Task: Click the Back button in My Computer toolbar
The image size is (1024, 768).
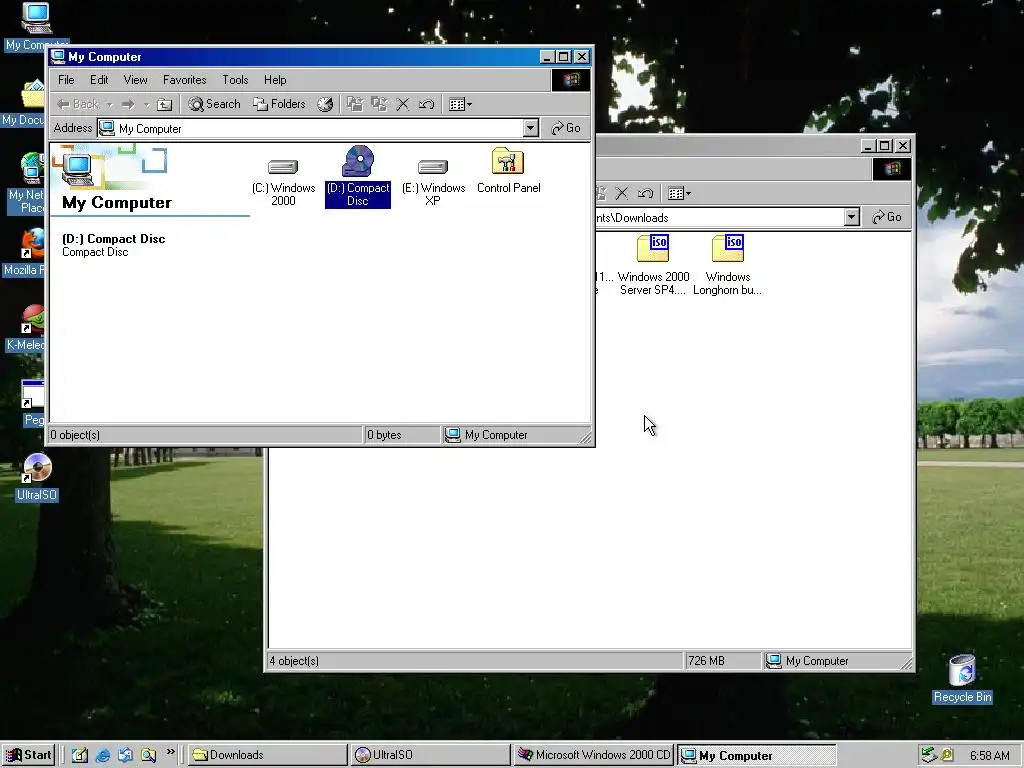Action: coord(77,104)
